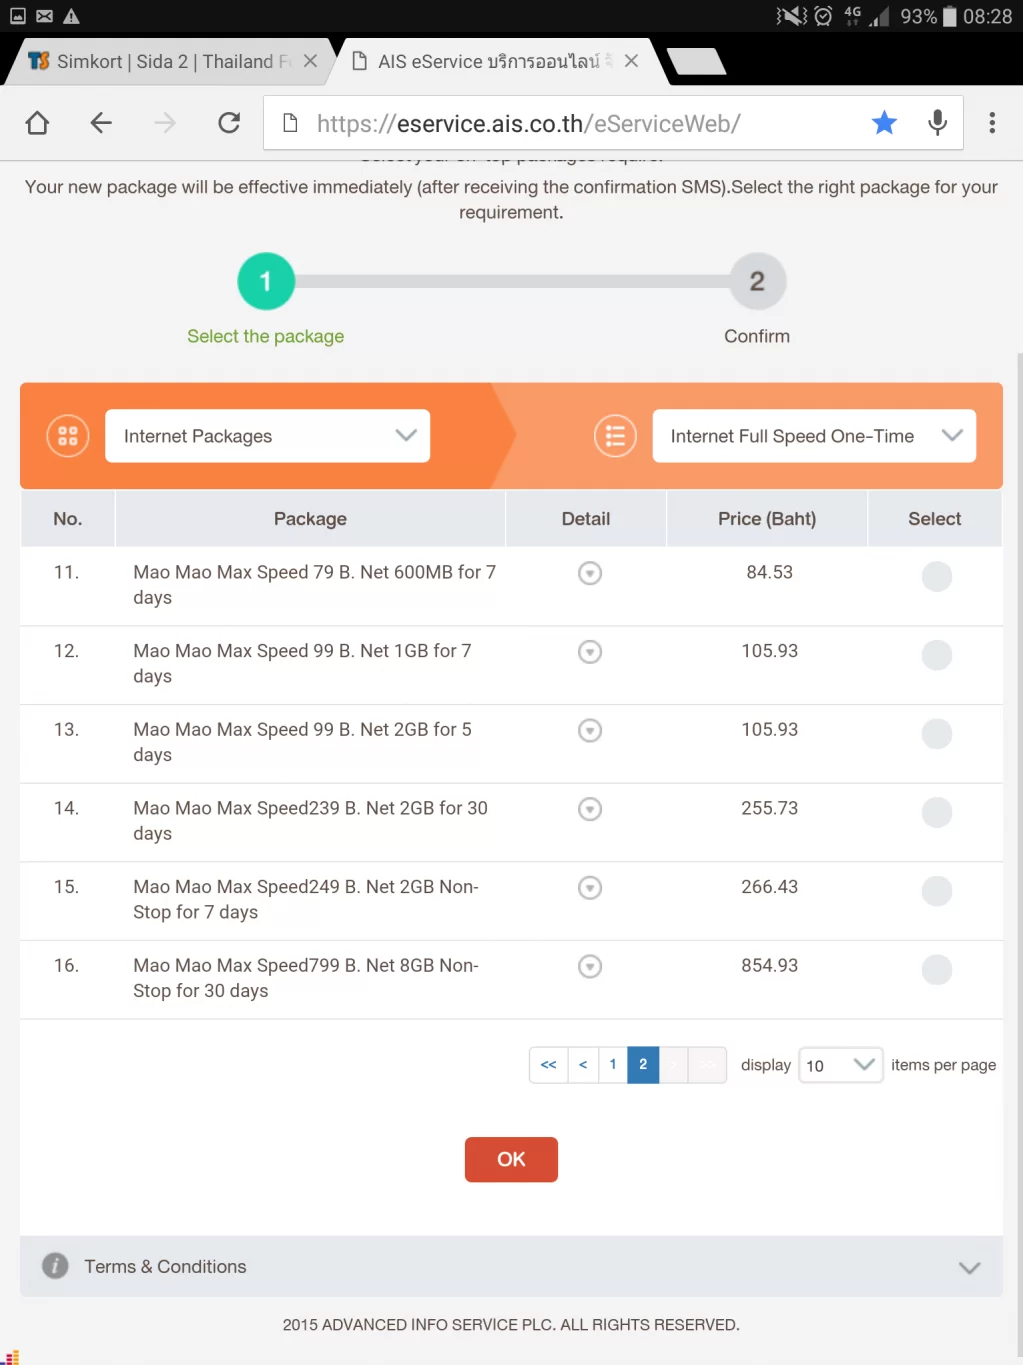The height and width of the screenshot is (1365, 1023).
Task: Choose the 854.93 Baht package radio button
Action: pos(936,969)
